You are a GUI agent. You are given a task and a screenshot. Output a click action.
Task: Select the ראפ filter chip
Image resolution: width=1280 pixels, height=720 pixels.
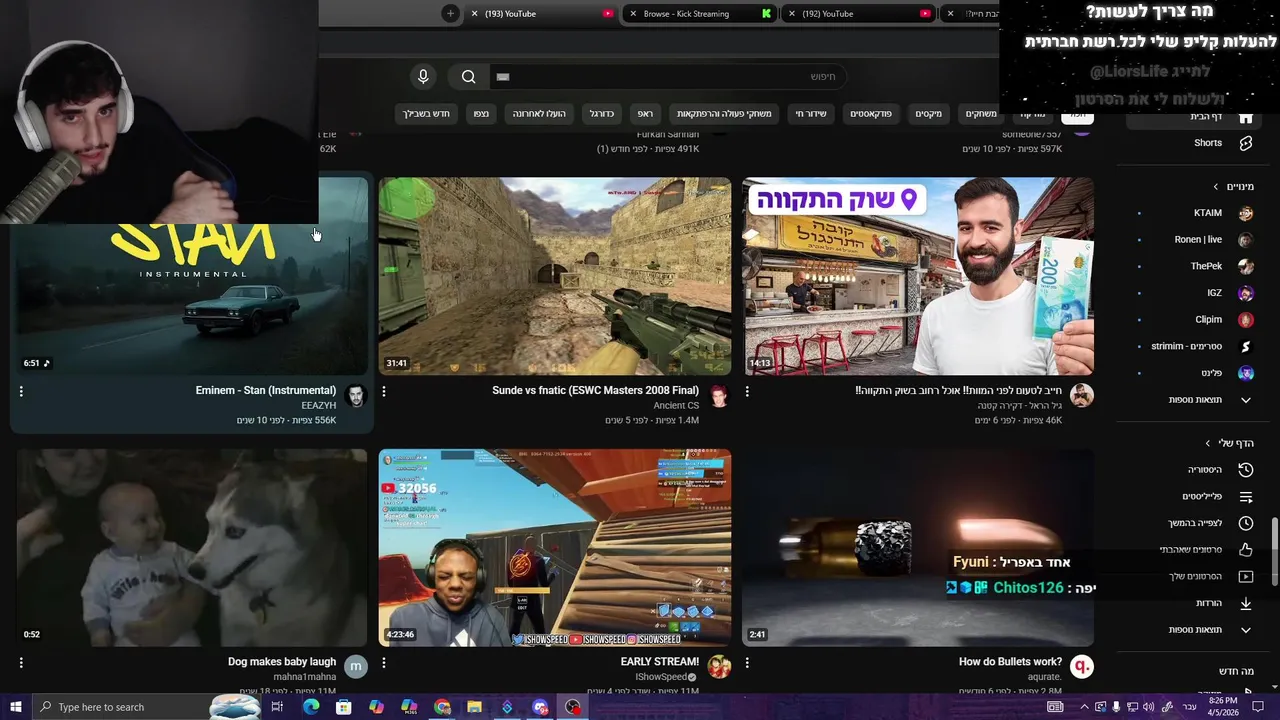coord(646,114)
